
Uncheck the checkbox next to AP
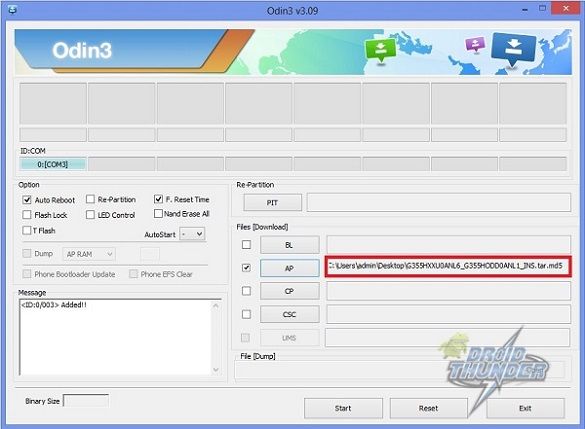tap(246, 267)
